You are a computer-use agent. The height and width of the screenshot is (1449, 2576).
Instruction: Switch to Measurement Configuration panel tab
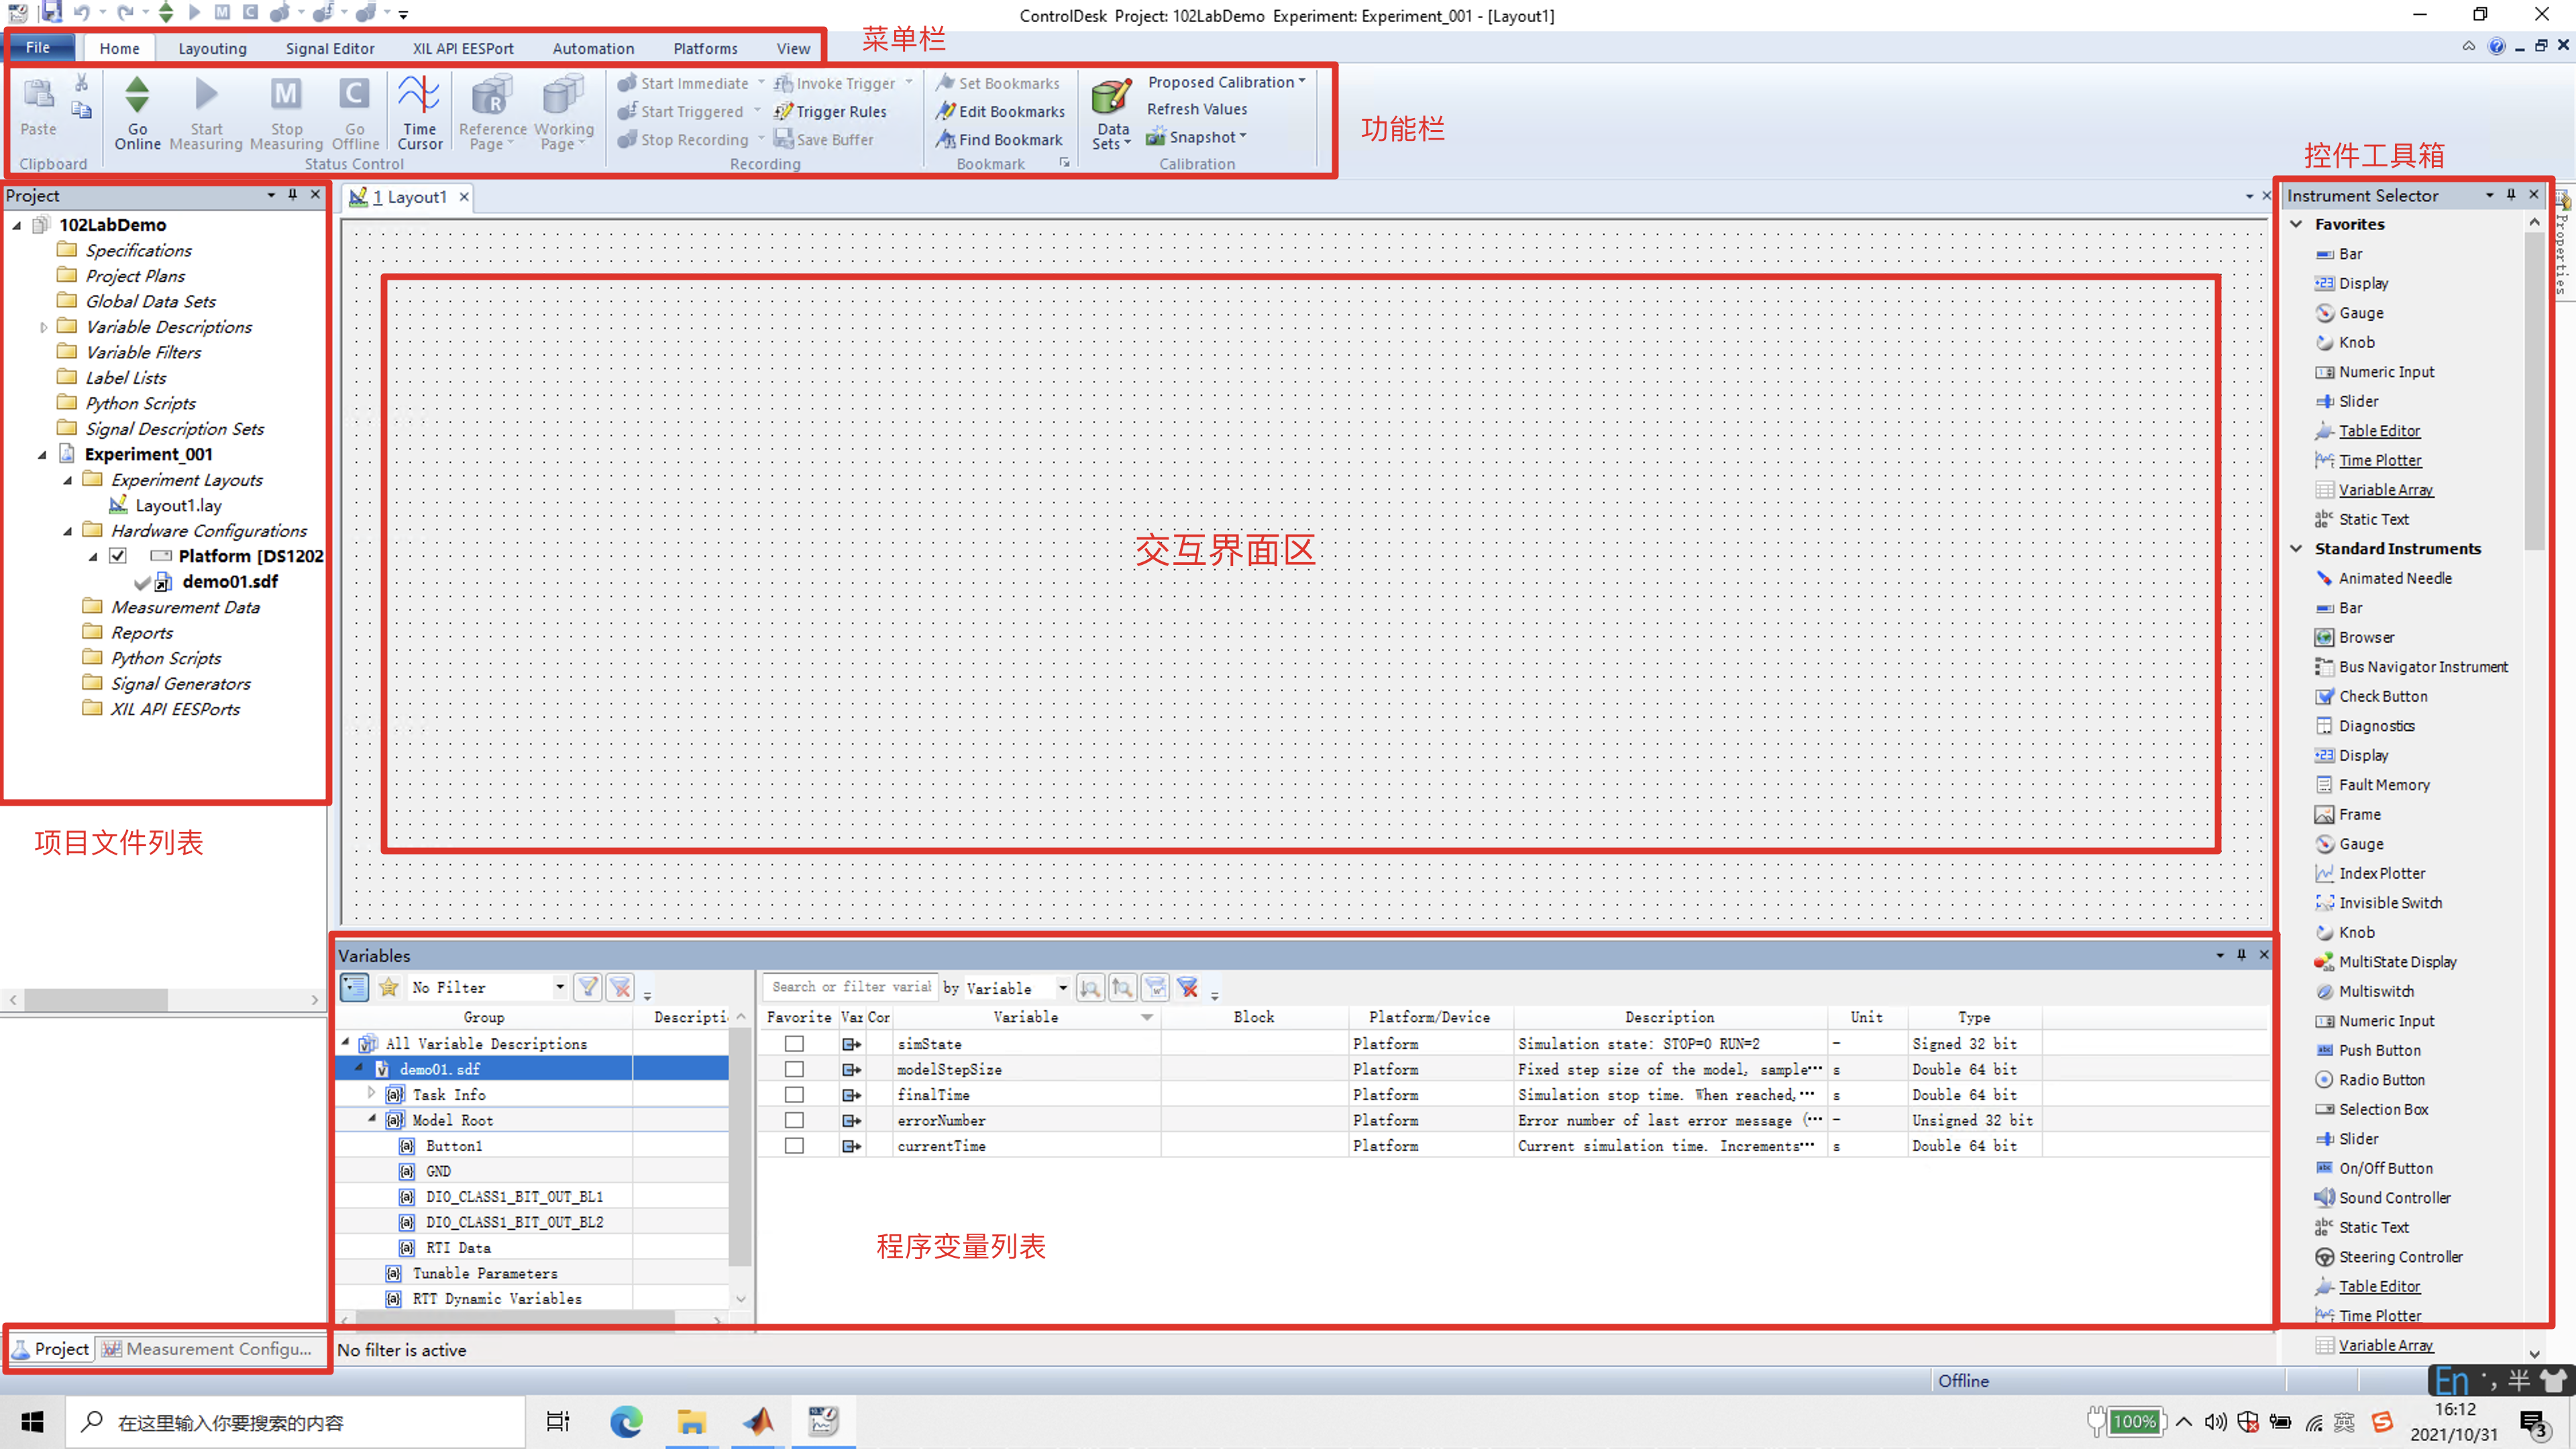(207, 1349)
